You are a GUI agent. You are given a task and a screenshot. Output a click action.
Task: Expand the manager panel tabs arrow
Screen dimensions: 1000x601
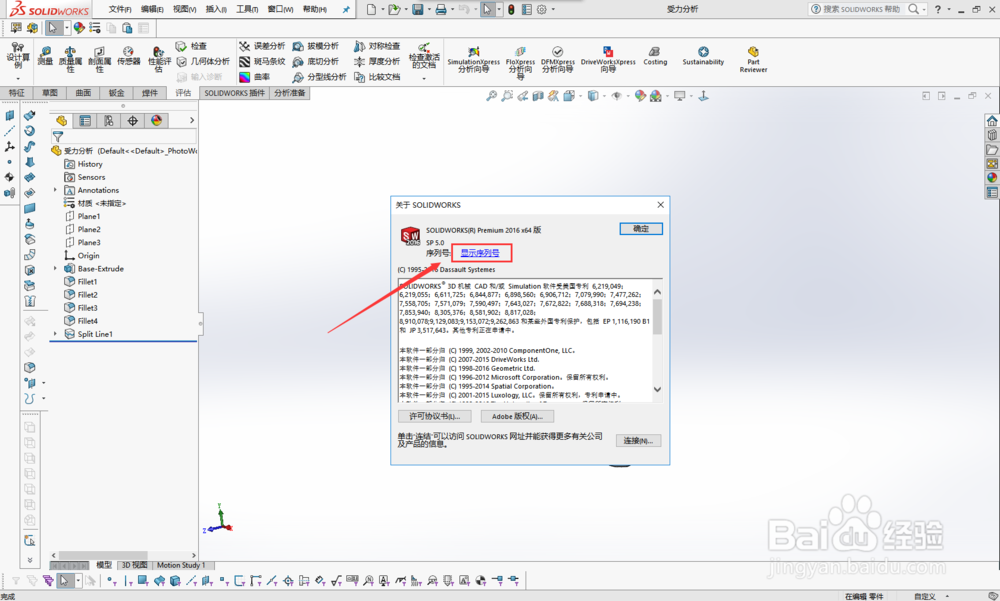point(192,120)
